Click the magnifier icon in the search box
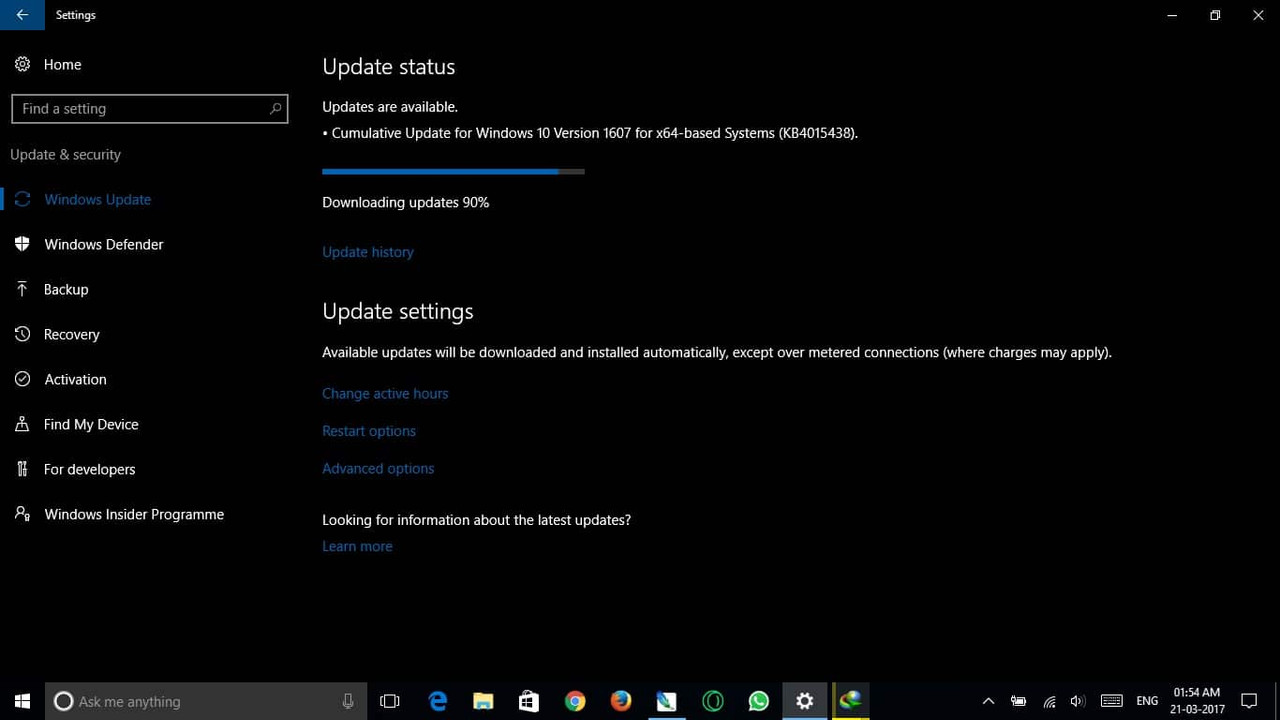 tap(275, 109)
